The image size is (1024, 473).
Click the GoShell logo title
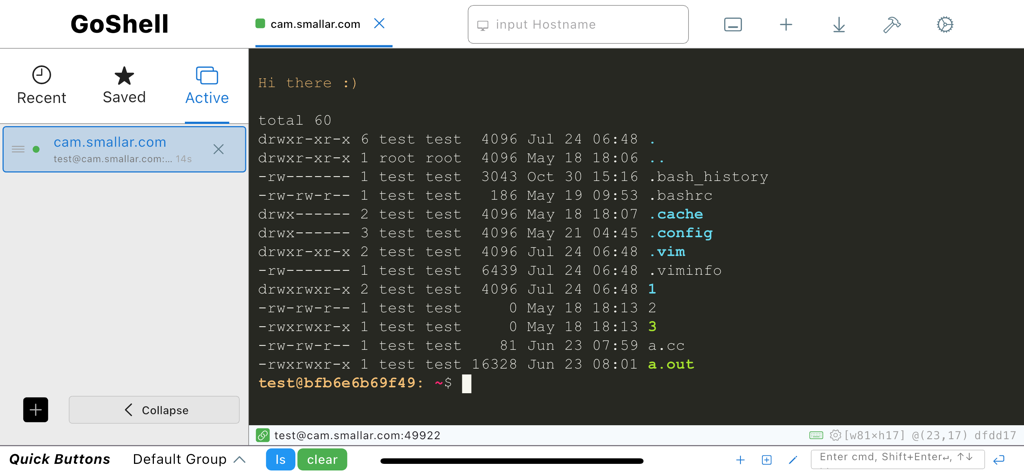[x=120, y=24]
